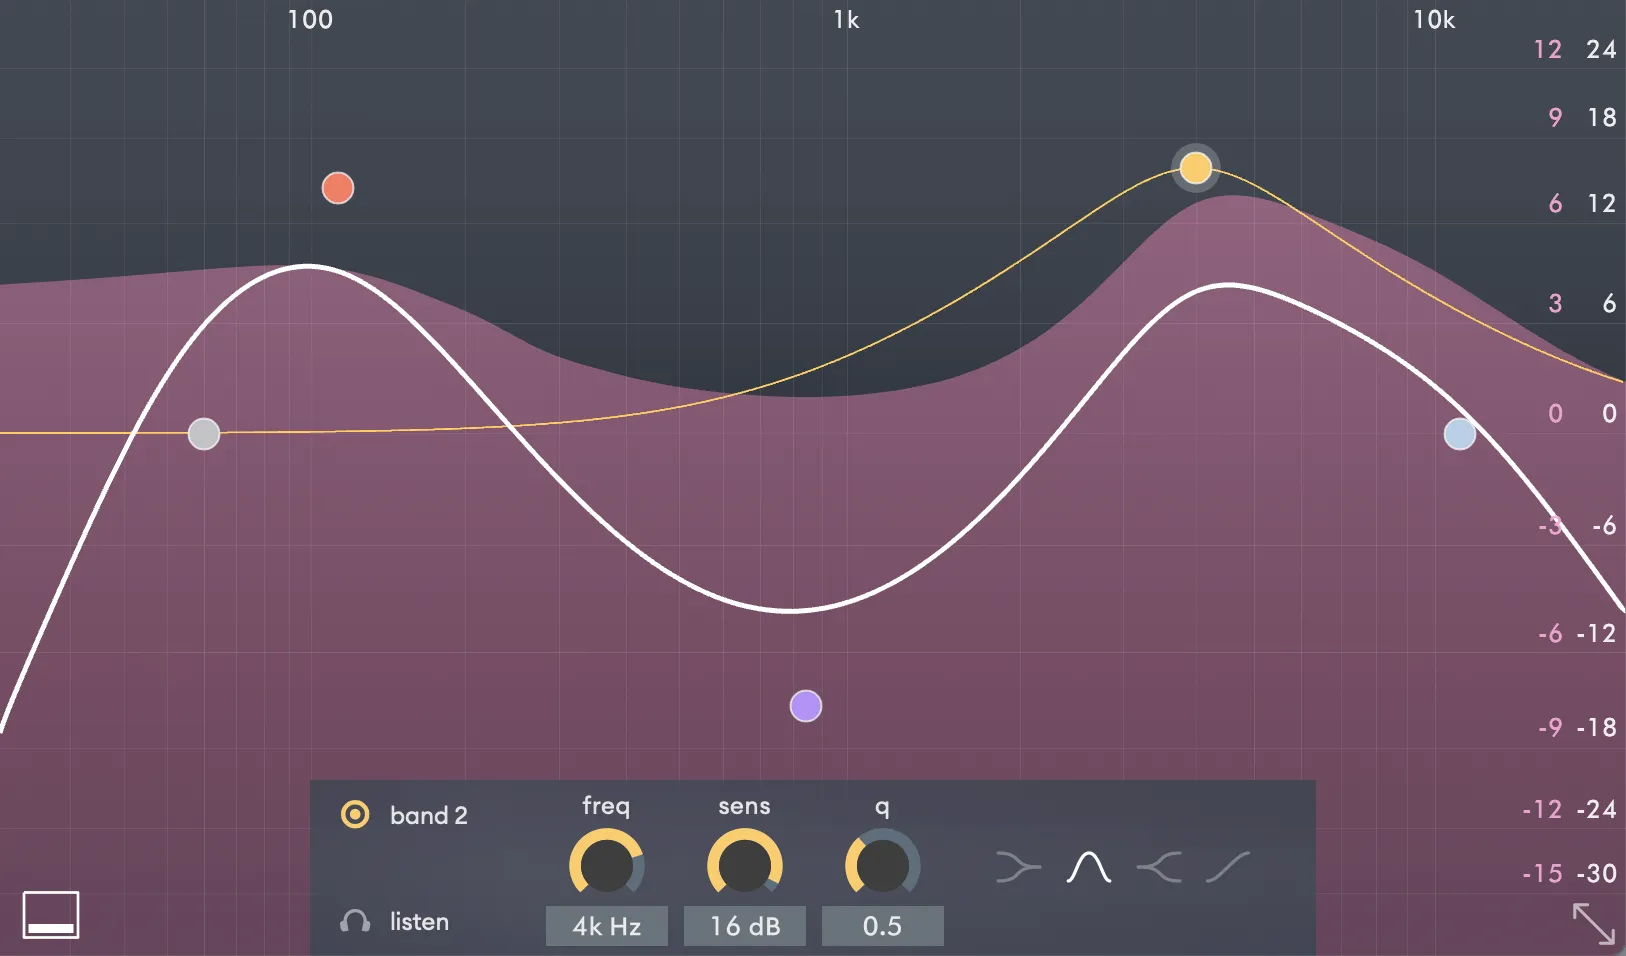Screen dimensions: 1626x956
Task: Select the gray band node on the left
Action: point(204,433)
